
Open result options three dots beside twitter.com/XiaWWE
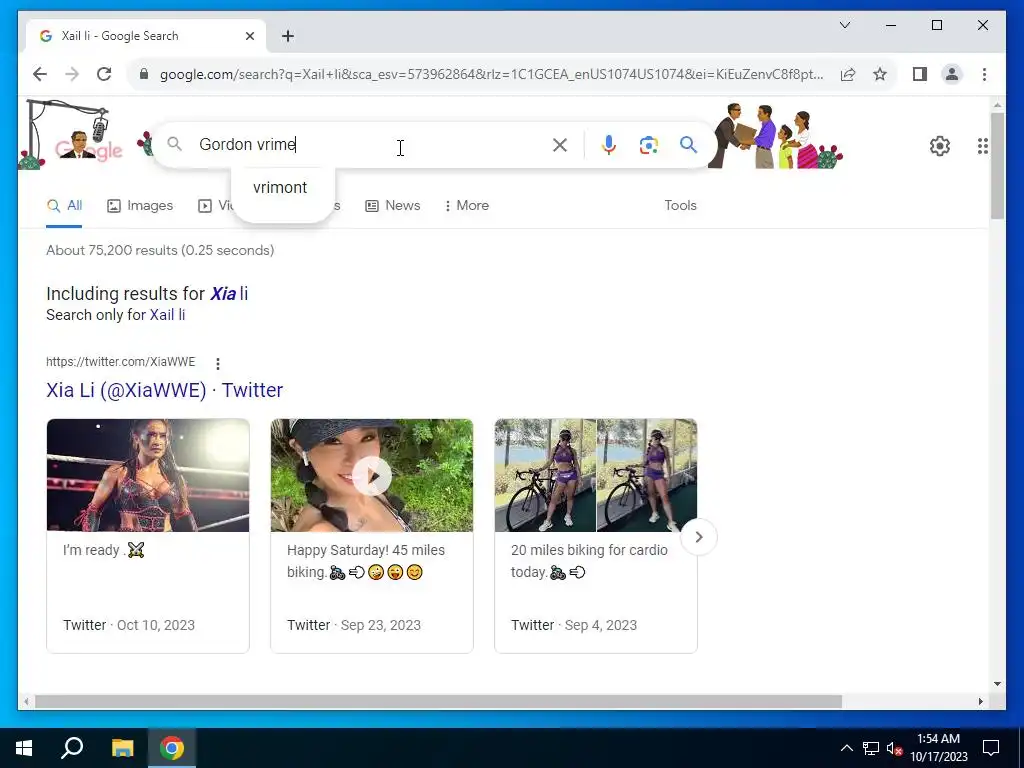pyautogui.click(x=217, y=363)
